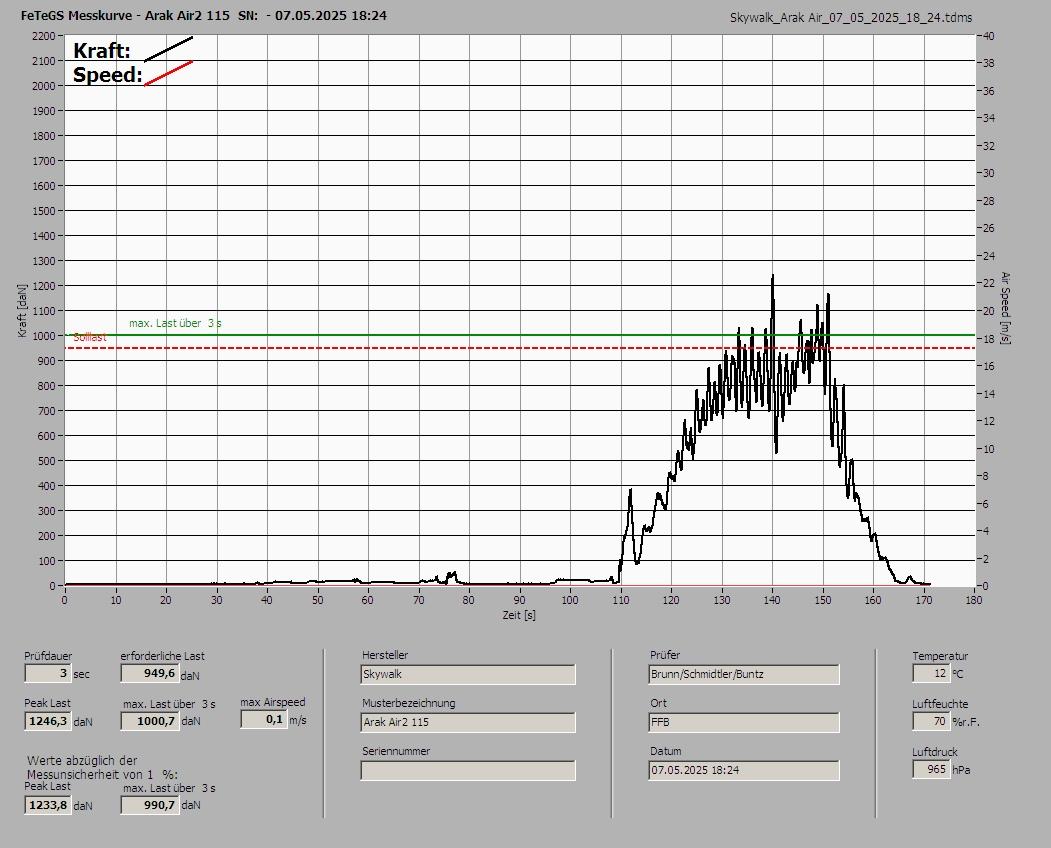Click the 140 tick on Zeit axis
Image resolution: width=1051 pixels, height=848 pixels.
[x=772, y=600]
